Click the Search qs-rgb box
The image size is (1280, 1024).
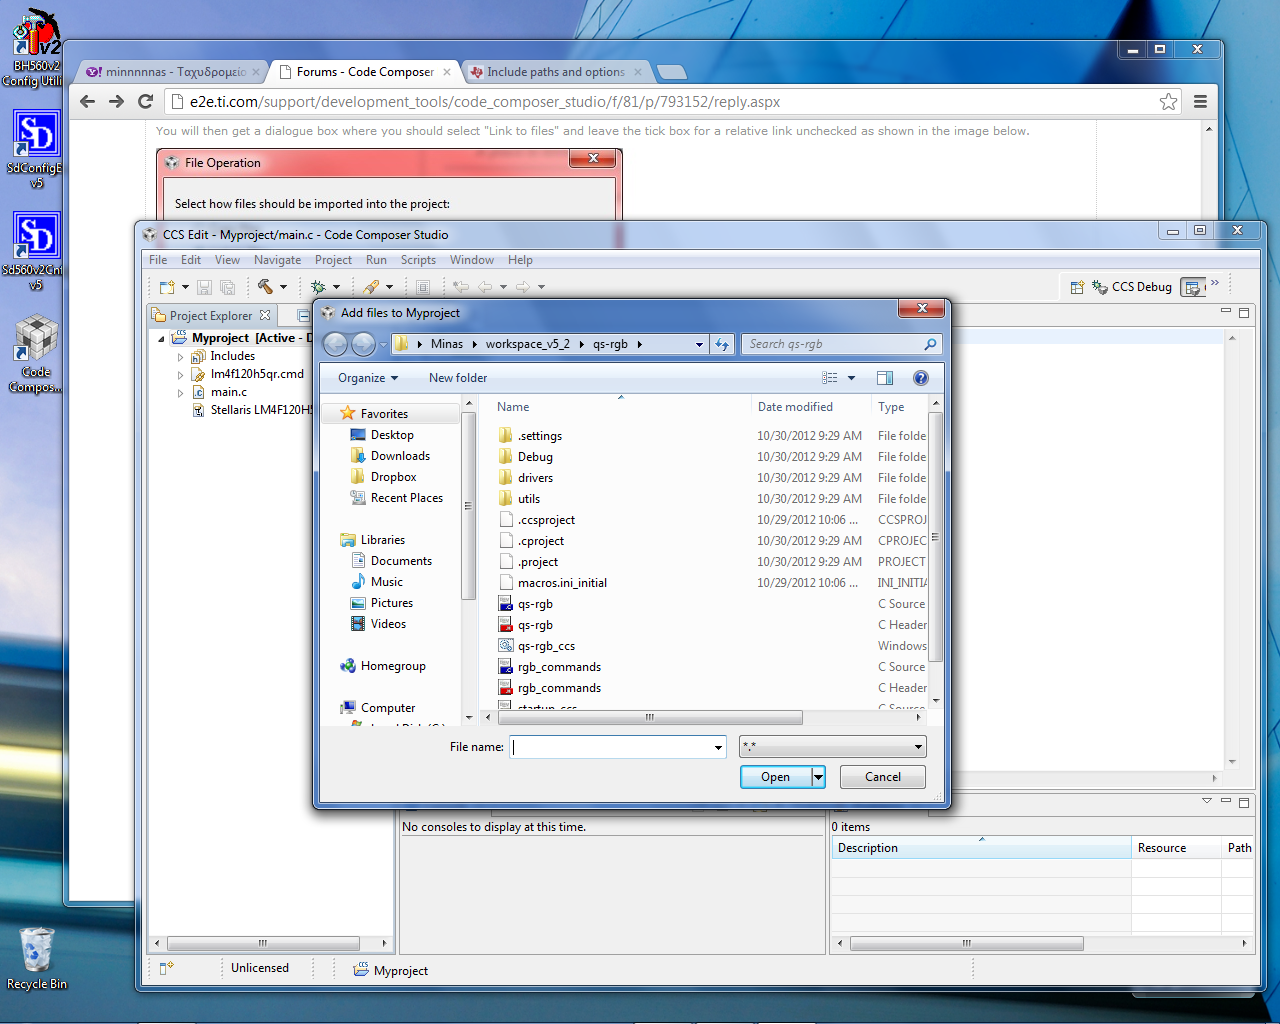(834, 344)
